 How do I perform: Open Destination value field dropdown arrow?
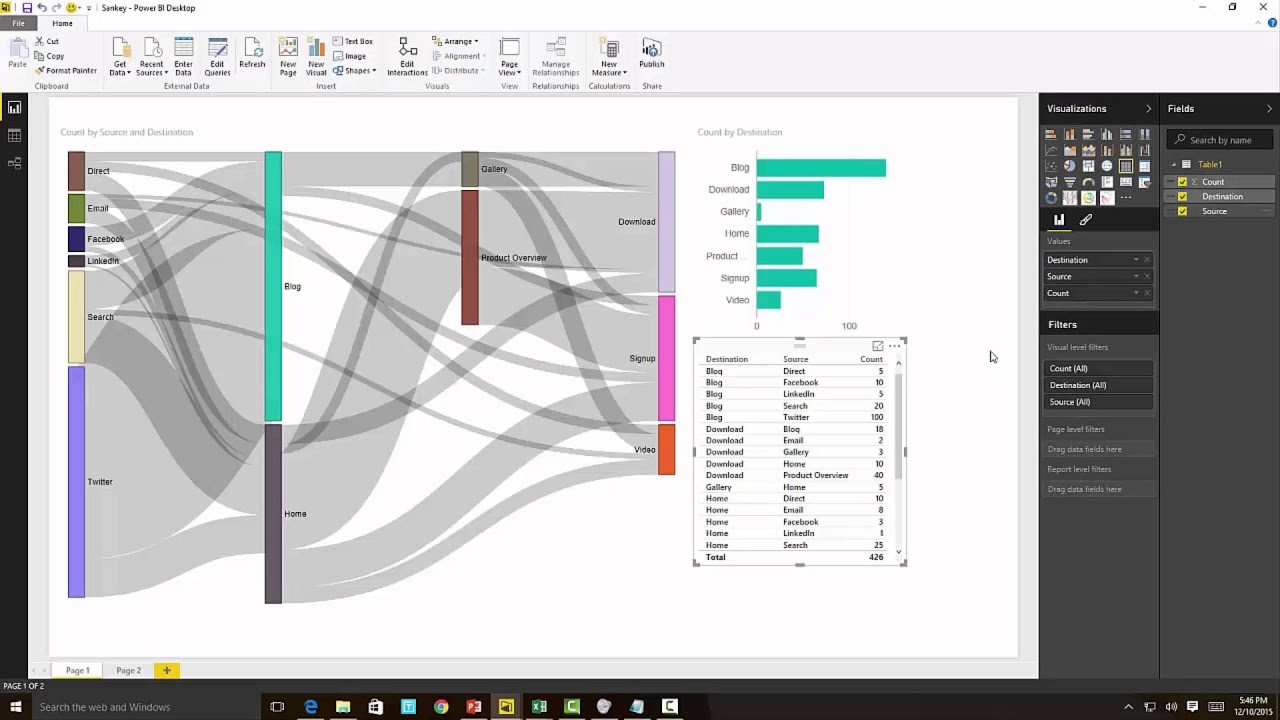tap(1136, 260)
